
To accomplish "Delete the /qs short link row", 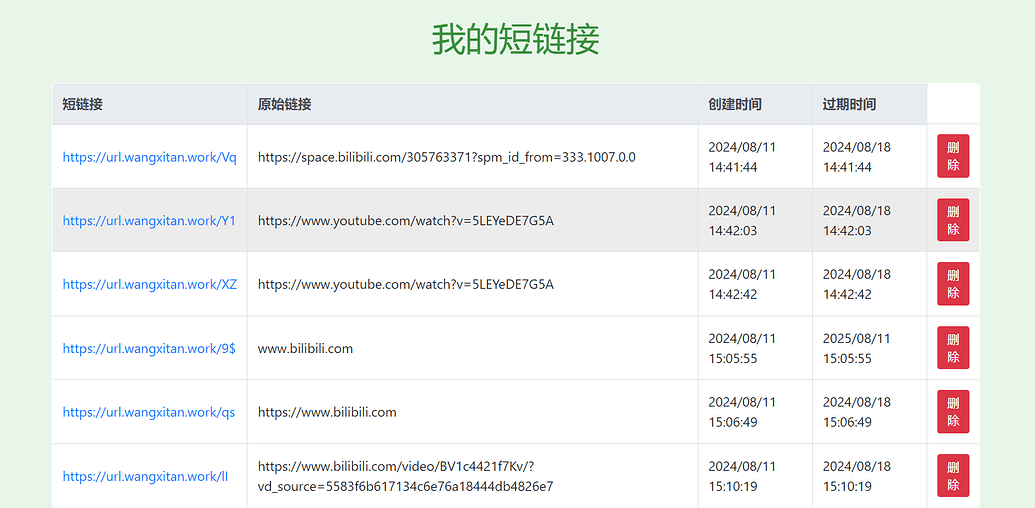I will (x=953, y=412).
